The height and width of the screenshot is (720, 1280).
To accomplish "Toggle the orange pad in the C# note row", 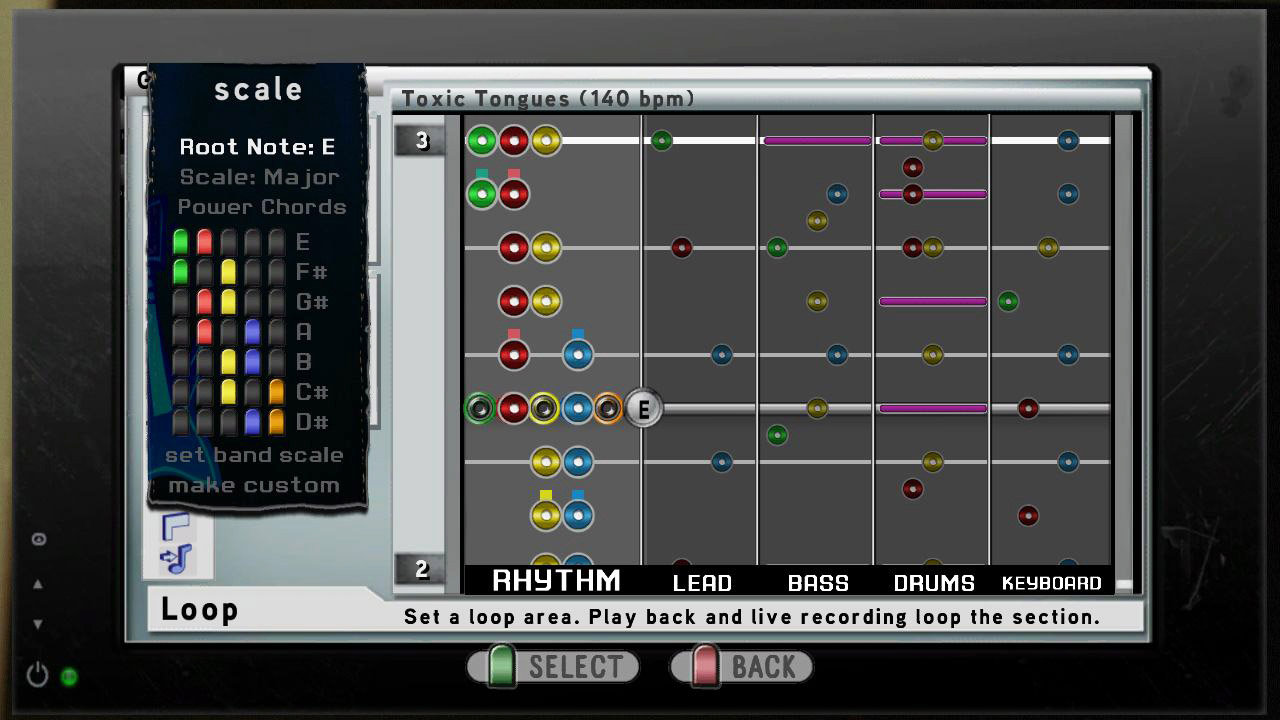I will 275,392.
